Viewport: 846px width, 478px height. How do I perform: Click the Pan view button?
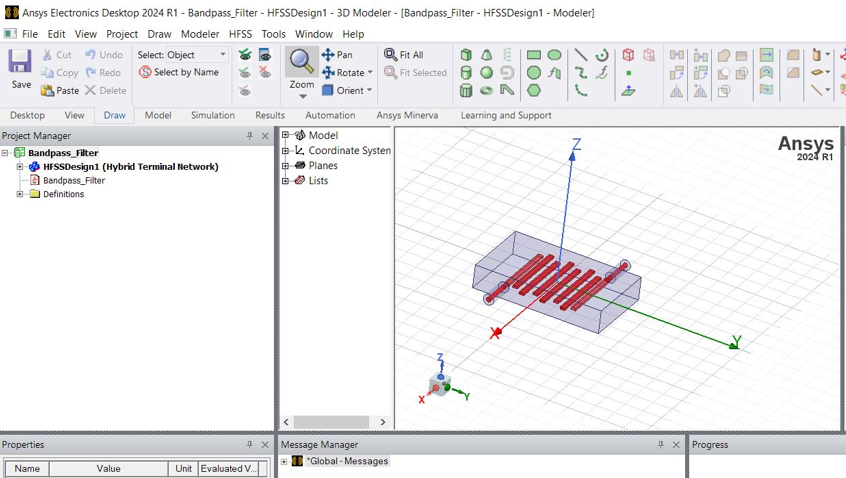(x=337, y=55)
